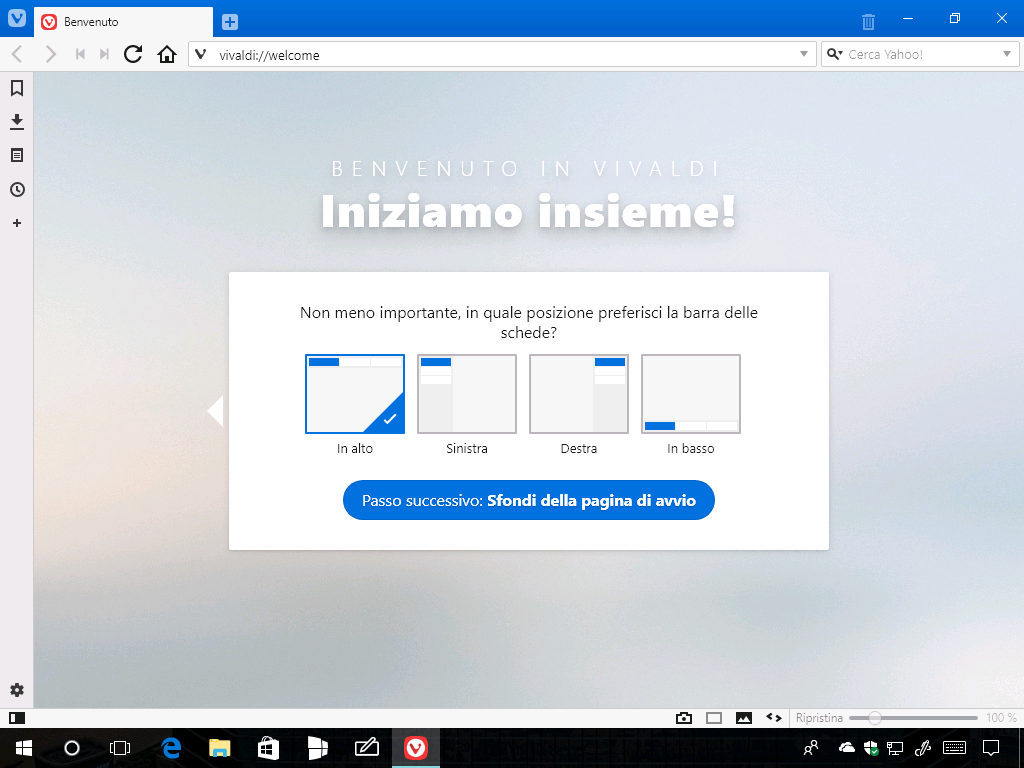Open the Windows Start menu
This screenshot has width=1024, height=768.
pyautogui.click(x=24, y=748)
